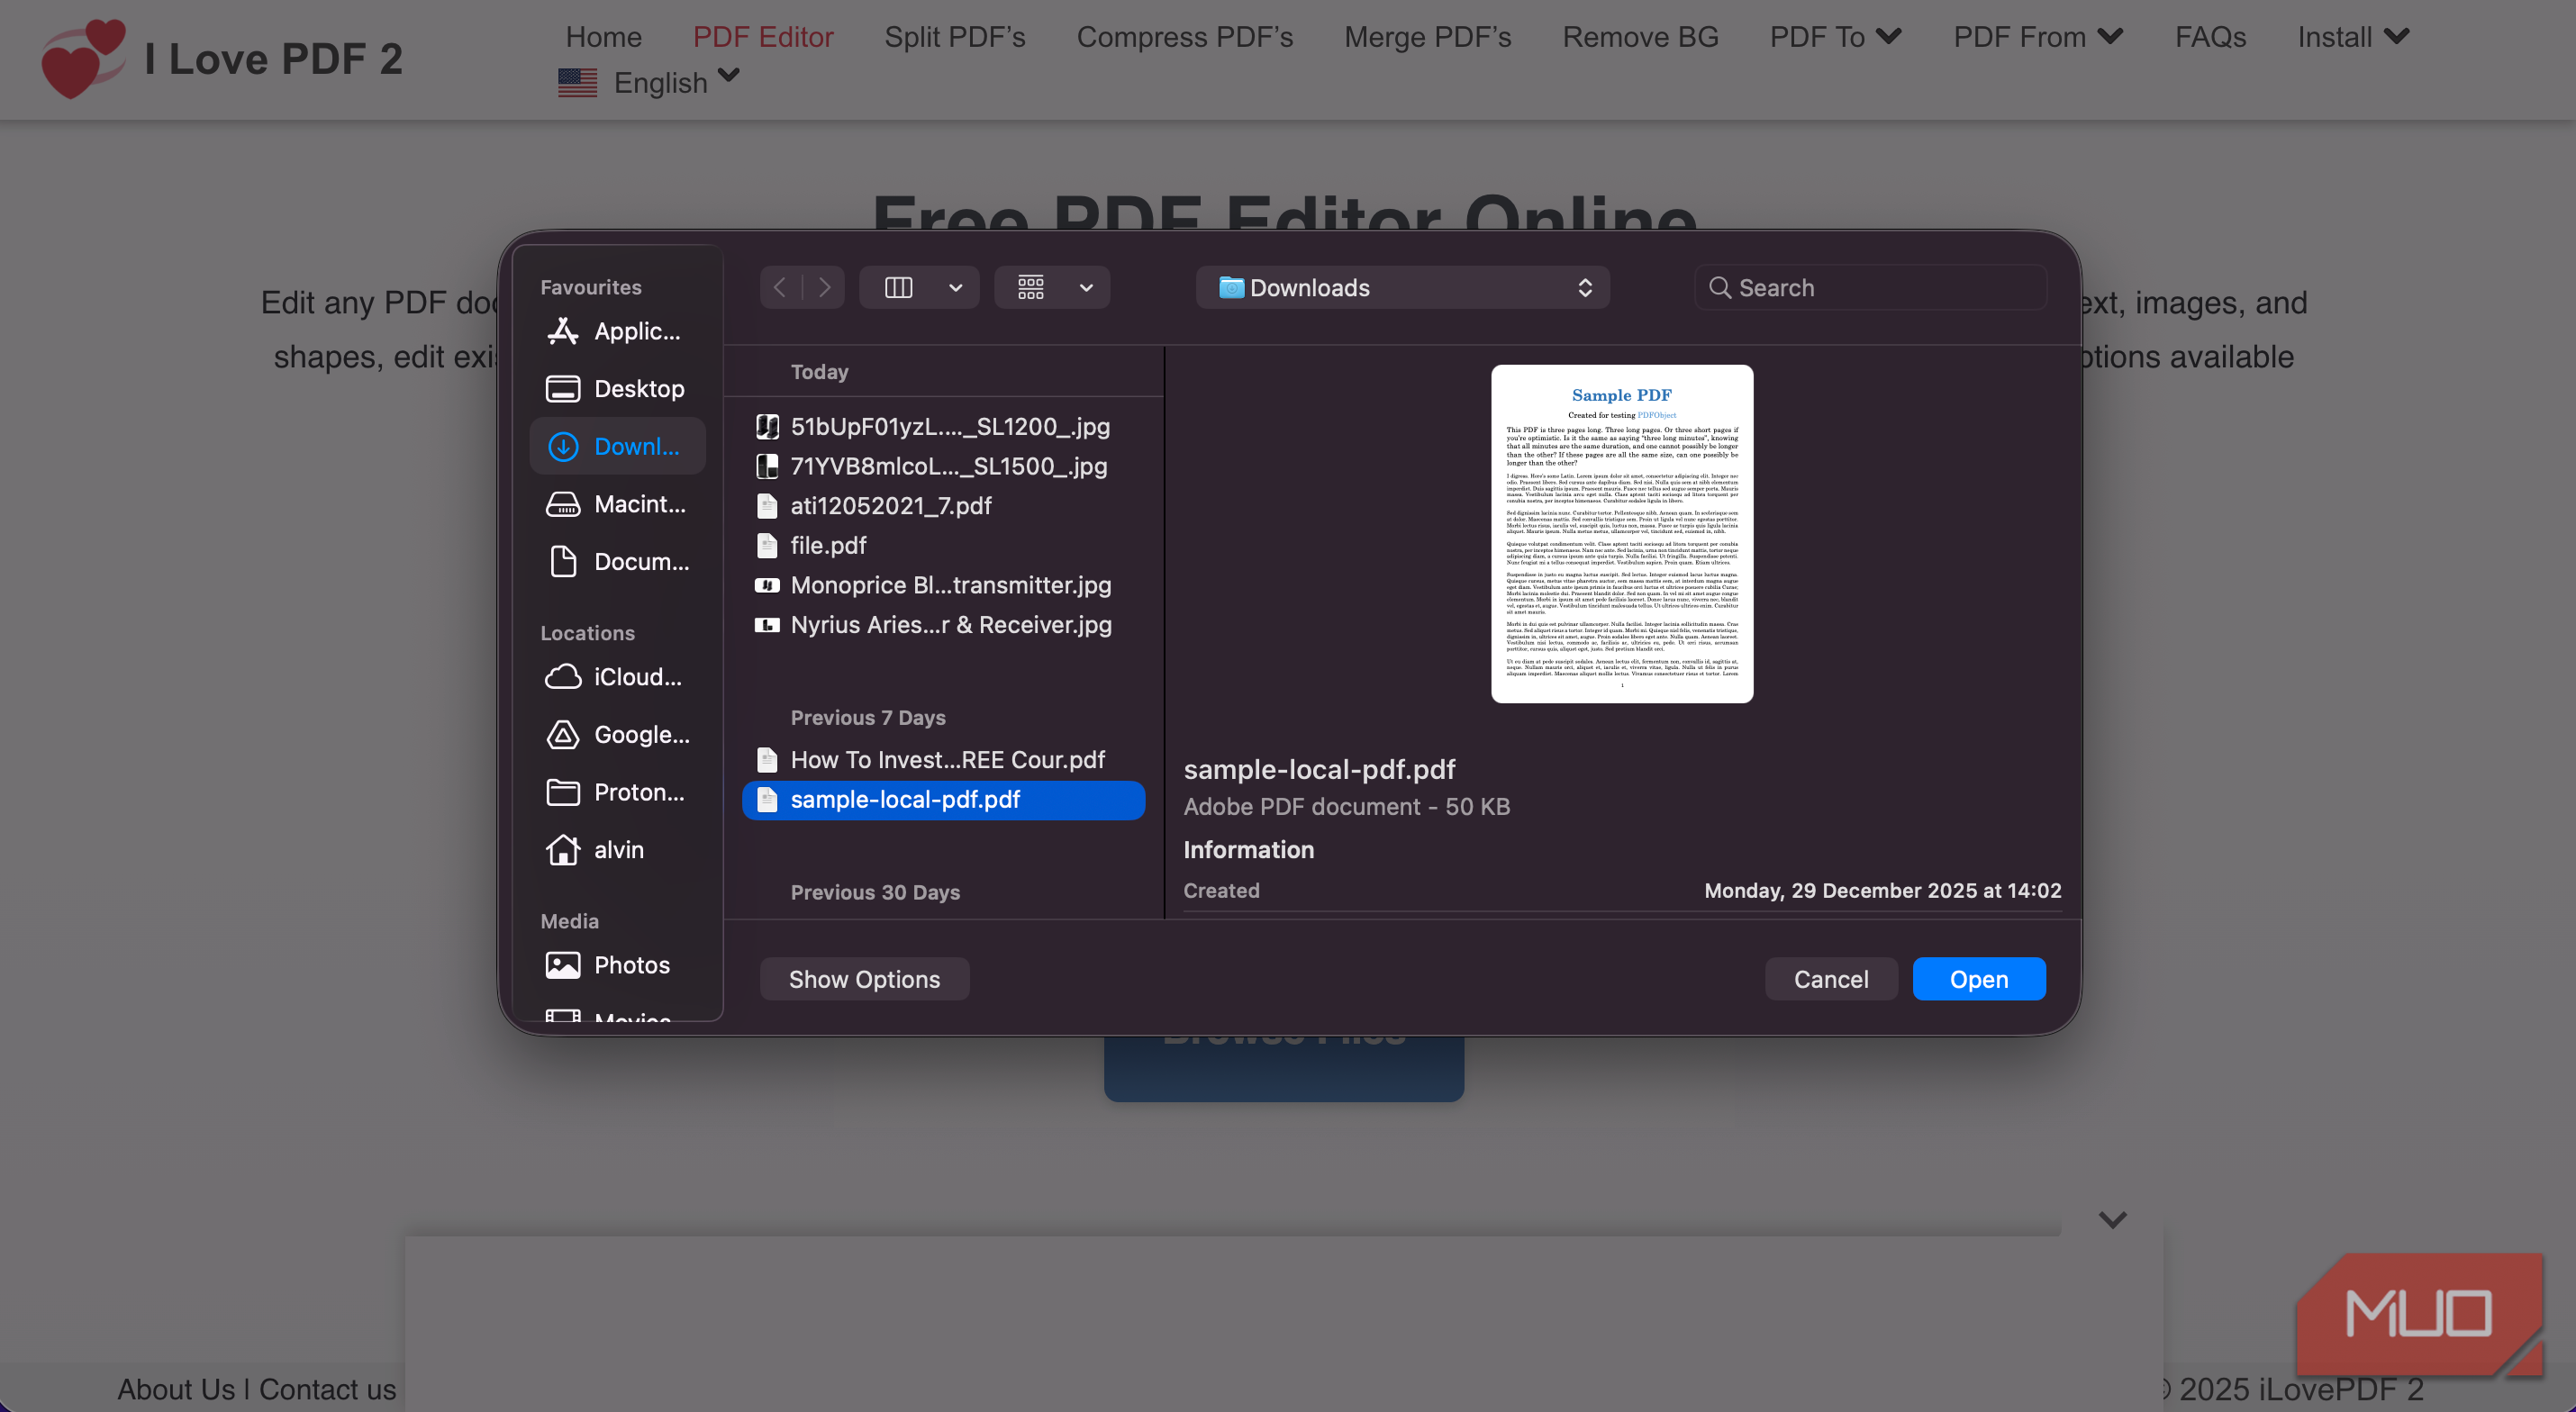The height and width of the screenshot is (1412, 2576).
Task: Open the Downloads location popup
Action: pos(1403,288)
